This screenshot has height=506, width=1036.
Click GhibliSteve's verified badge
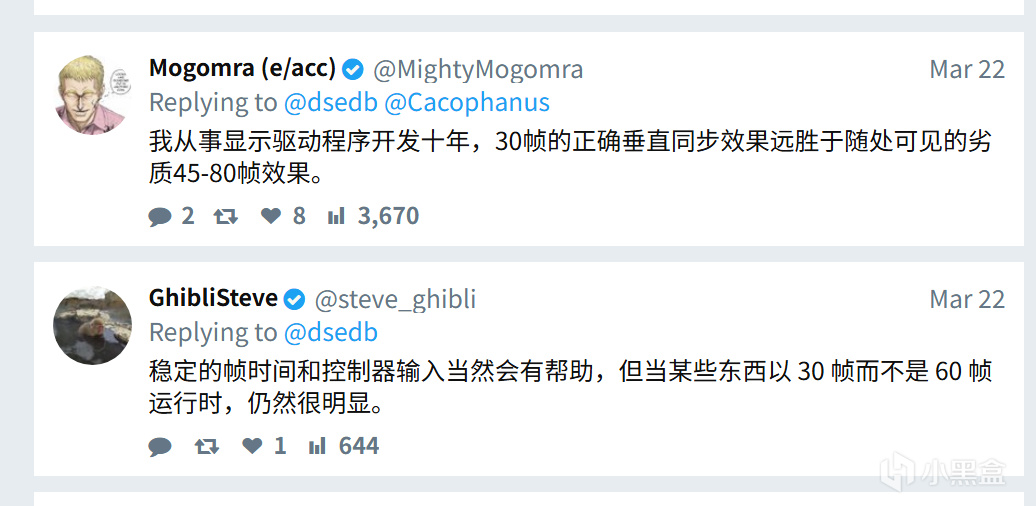(x=295, y=299)
